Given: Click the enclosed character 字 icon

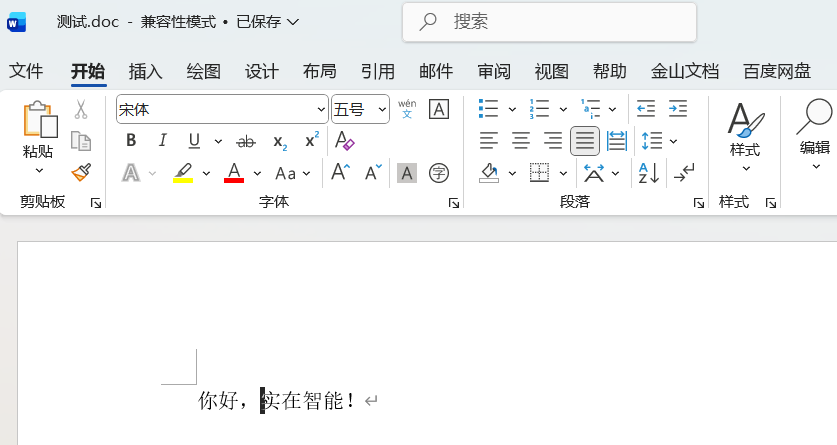Looking at the screenshot, I should 438,173.
